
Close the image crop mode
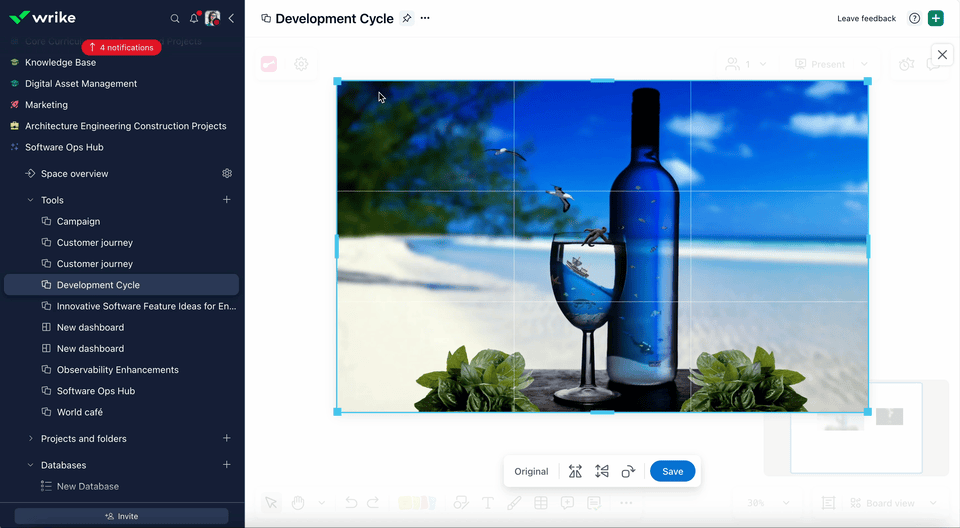pos(942,55)
